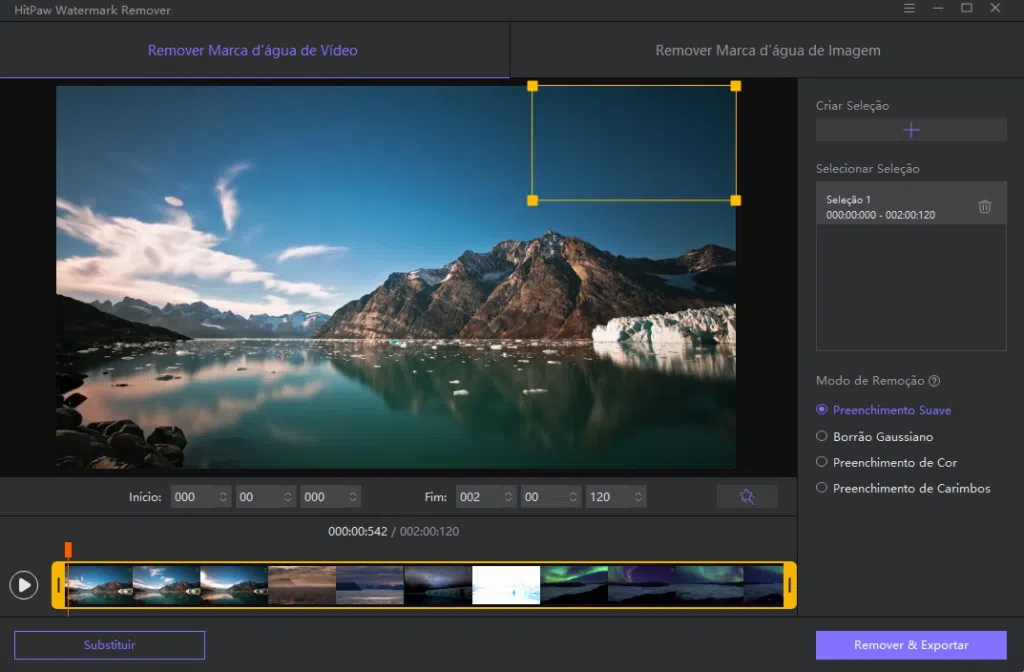Viewport: 1024px width, 672px height.
Task: Maximize the HitPaw window
Action: click(967, 8)
